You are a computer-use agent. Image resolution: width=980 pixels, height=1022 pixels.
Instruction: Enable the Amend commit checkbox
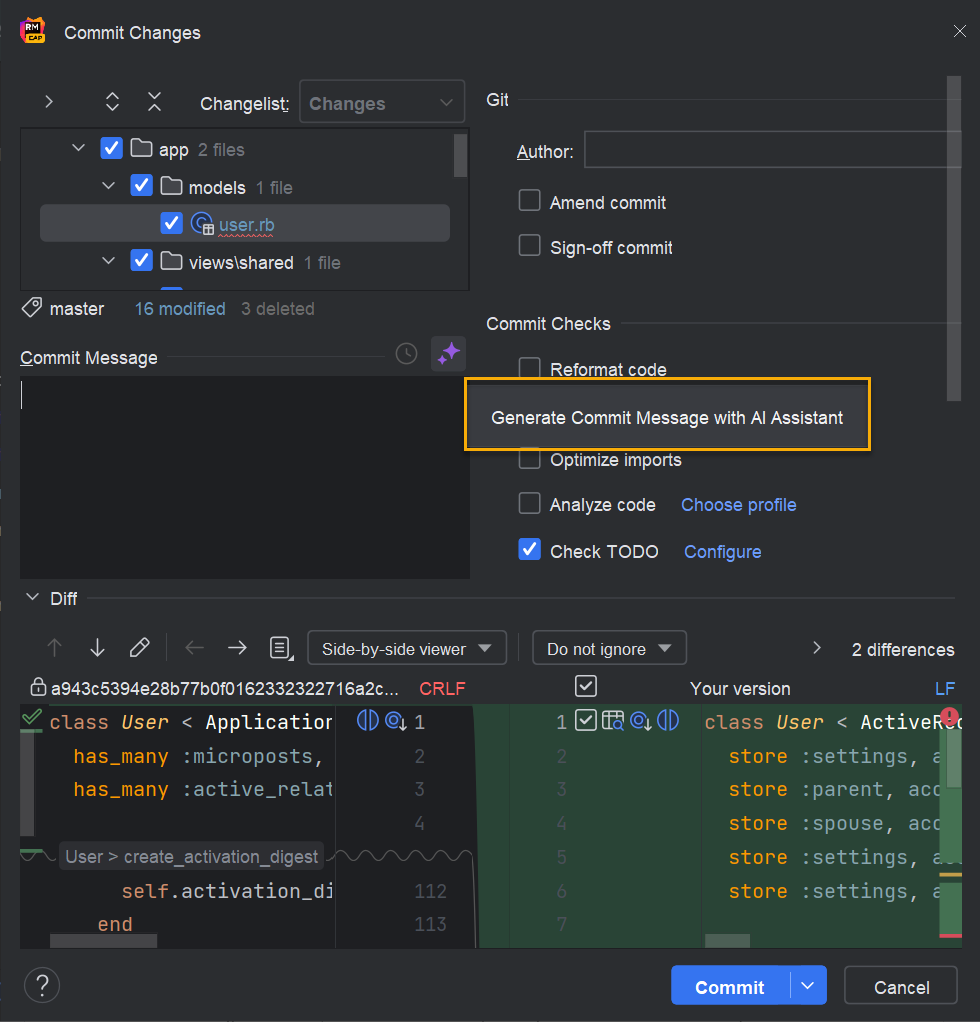click(x=529, y=201)
